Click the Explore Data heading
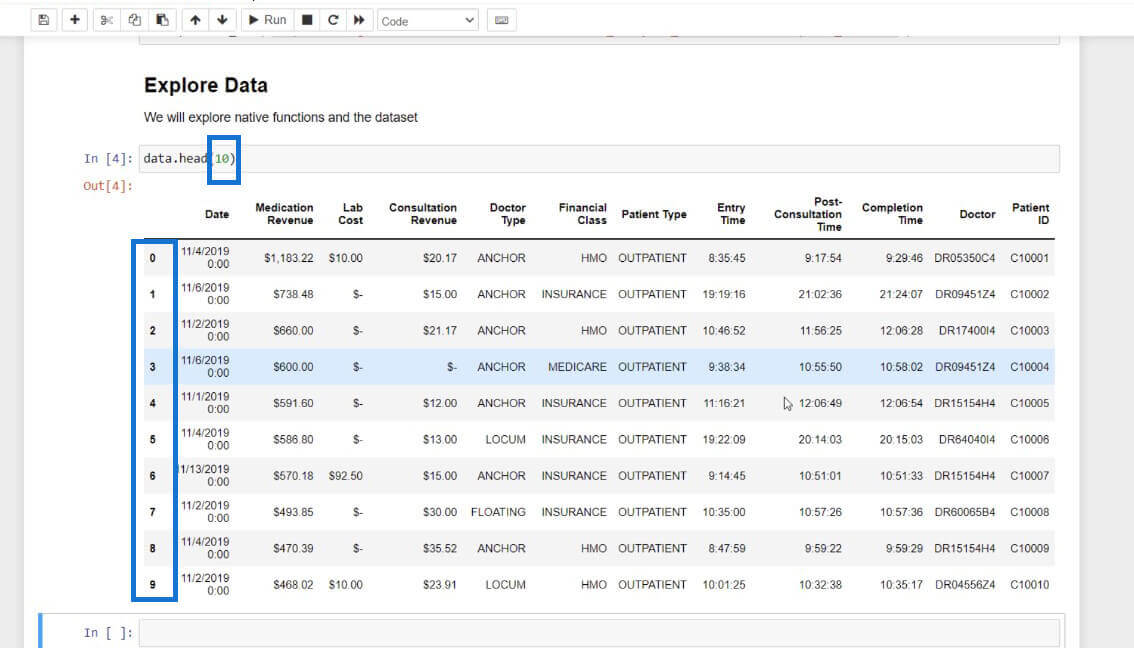 [x=205, y=85]
